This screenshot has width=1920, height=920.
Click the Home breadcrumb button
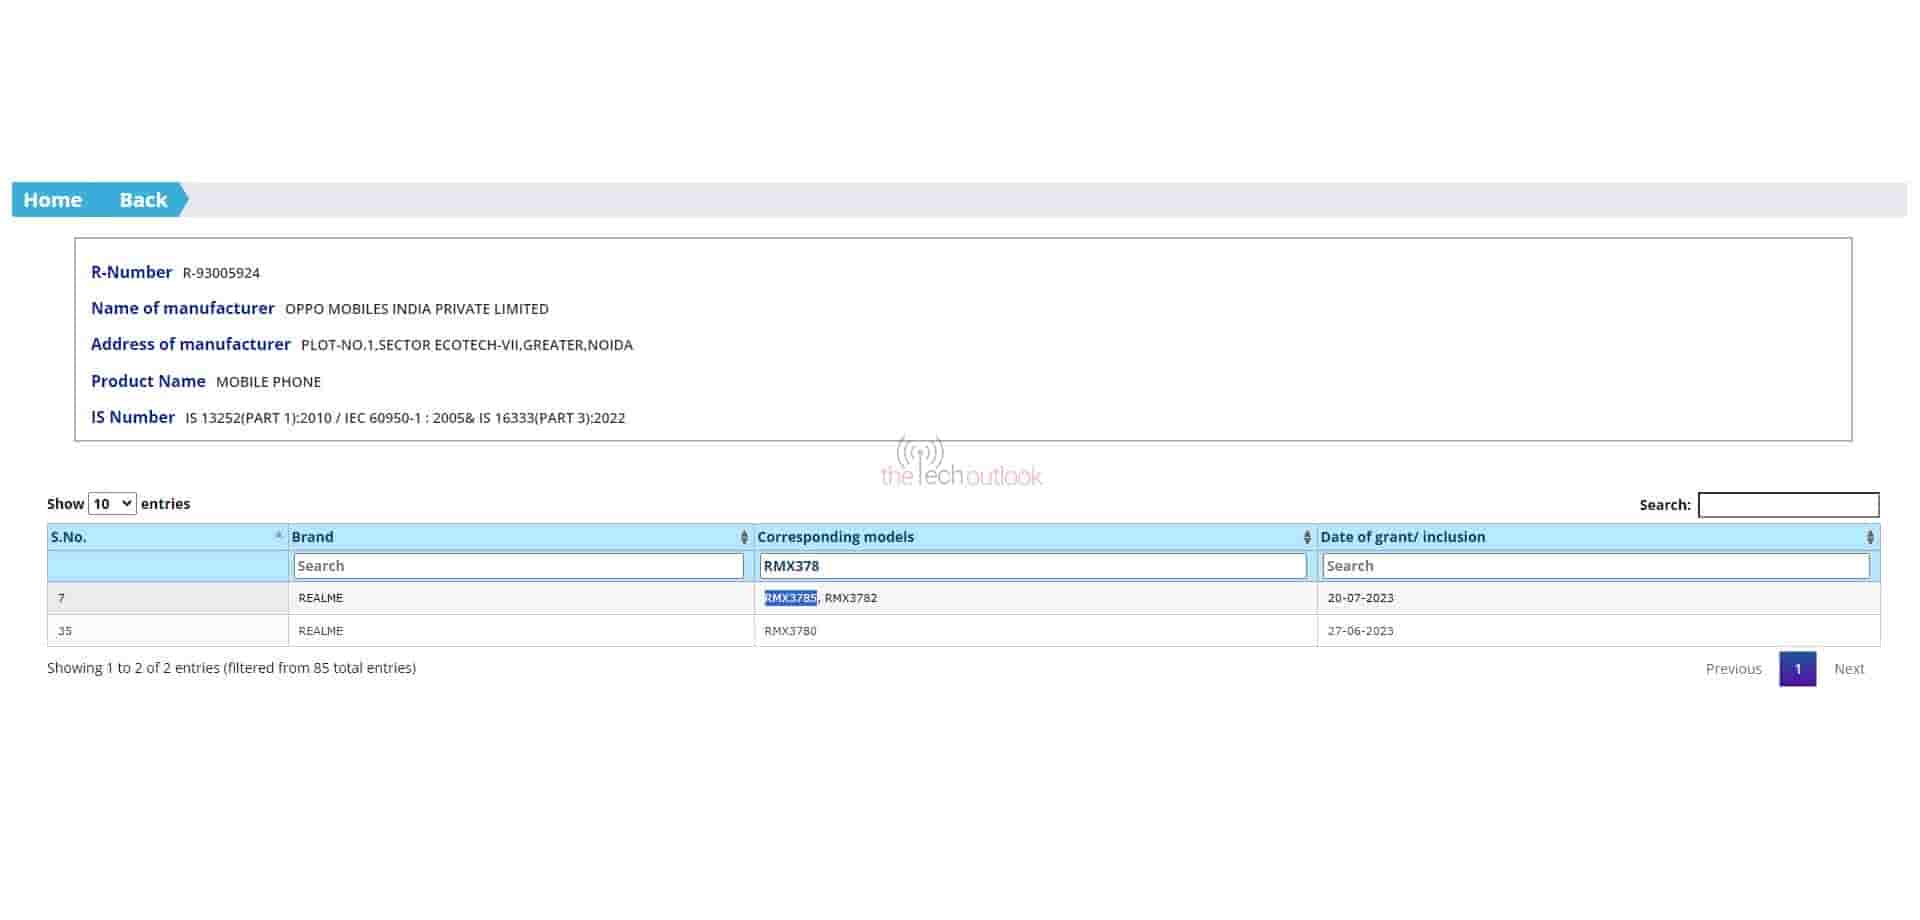click(52, 200)
